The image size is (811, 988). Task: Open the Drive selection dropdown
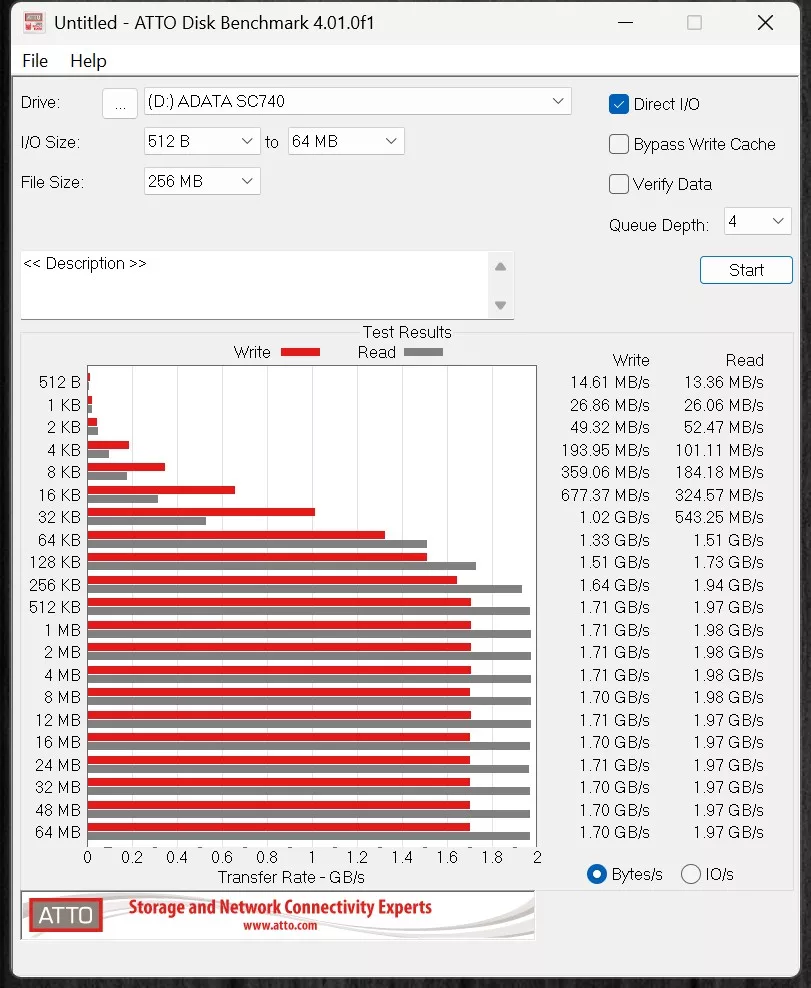[x=358, y=101]
